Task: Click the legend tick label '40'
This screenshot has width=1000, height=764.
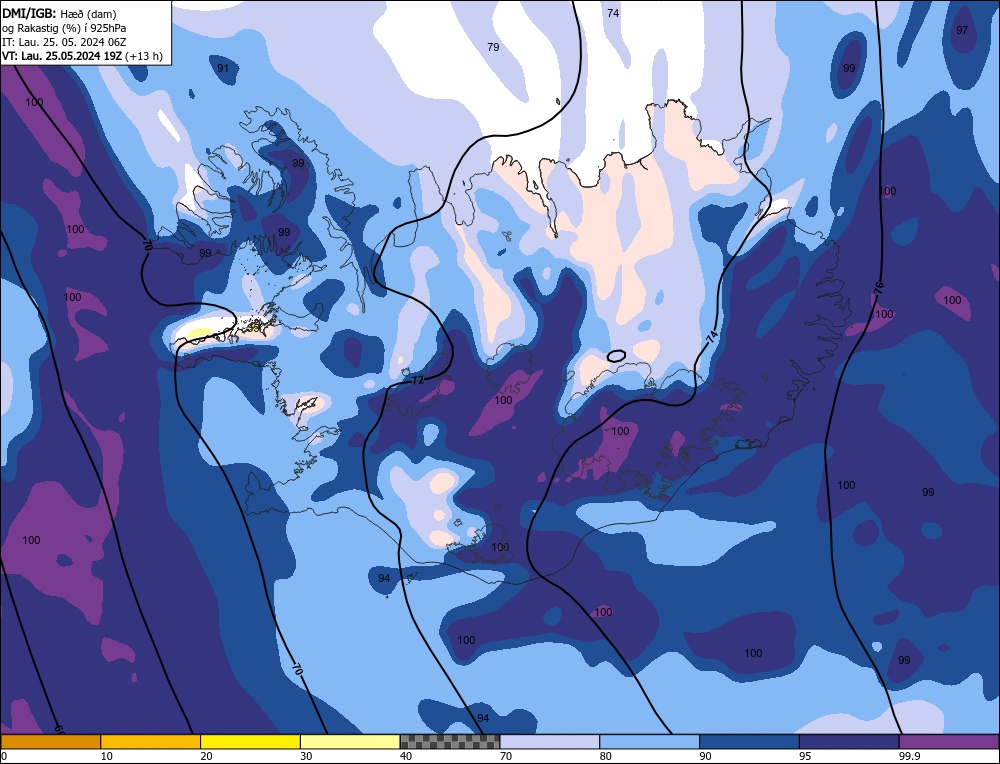Action: [406, 756]
